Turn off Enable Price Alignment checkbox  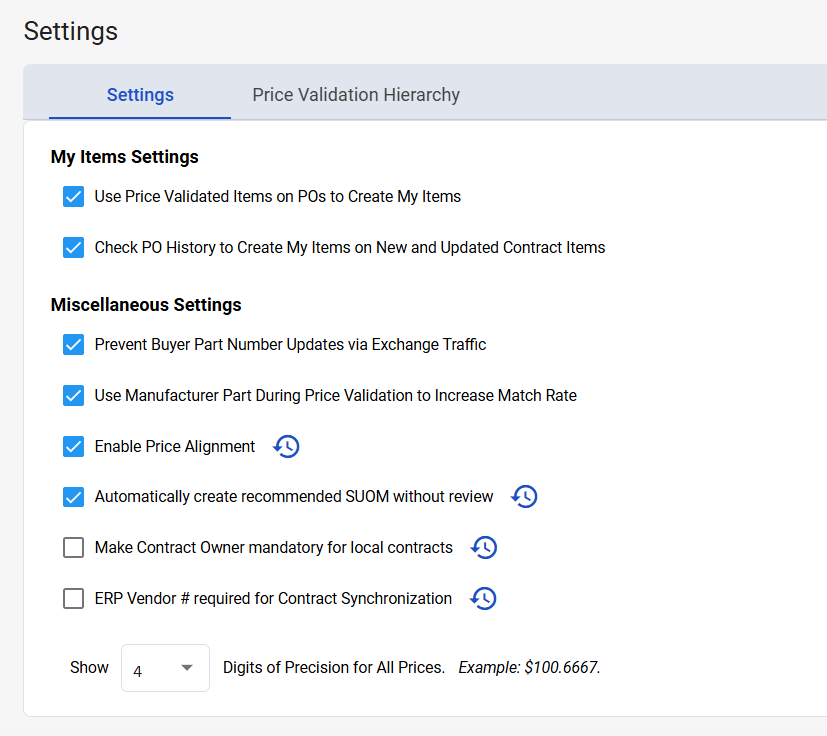(73, 446)
